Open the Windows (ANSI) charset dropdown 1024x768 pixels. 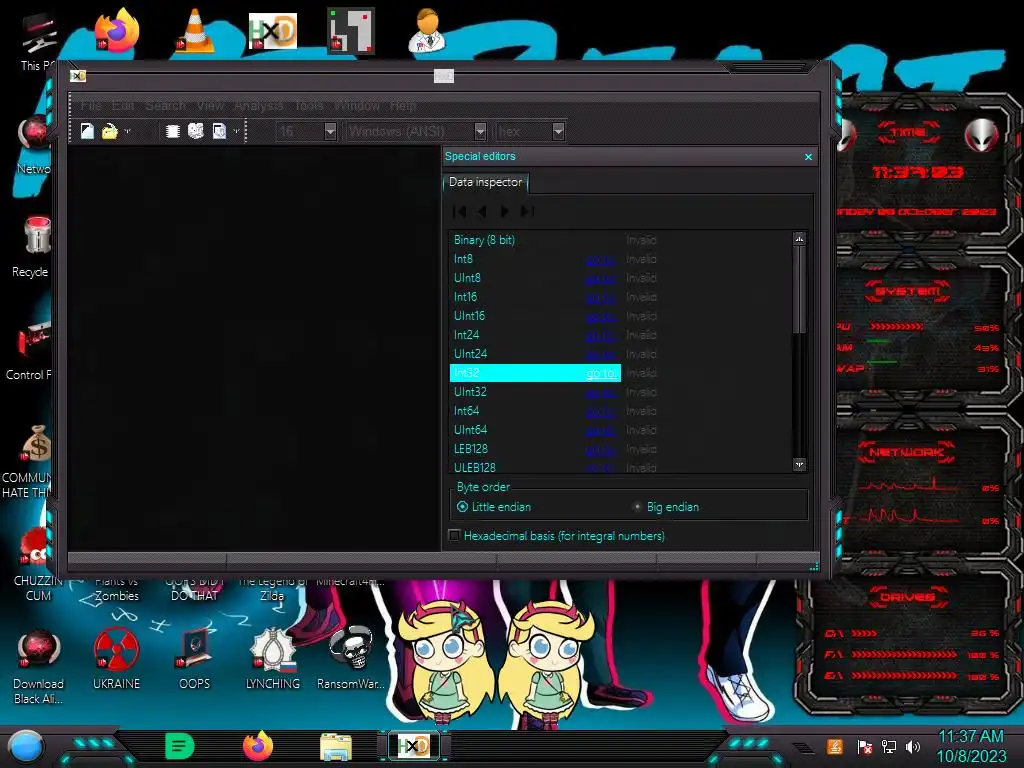[480, 131]
